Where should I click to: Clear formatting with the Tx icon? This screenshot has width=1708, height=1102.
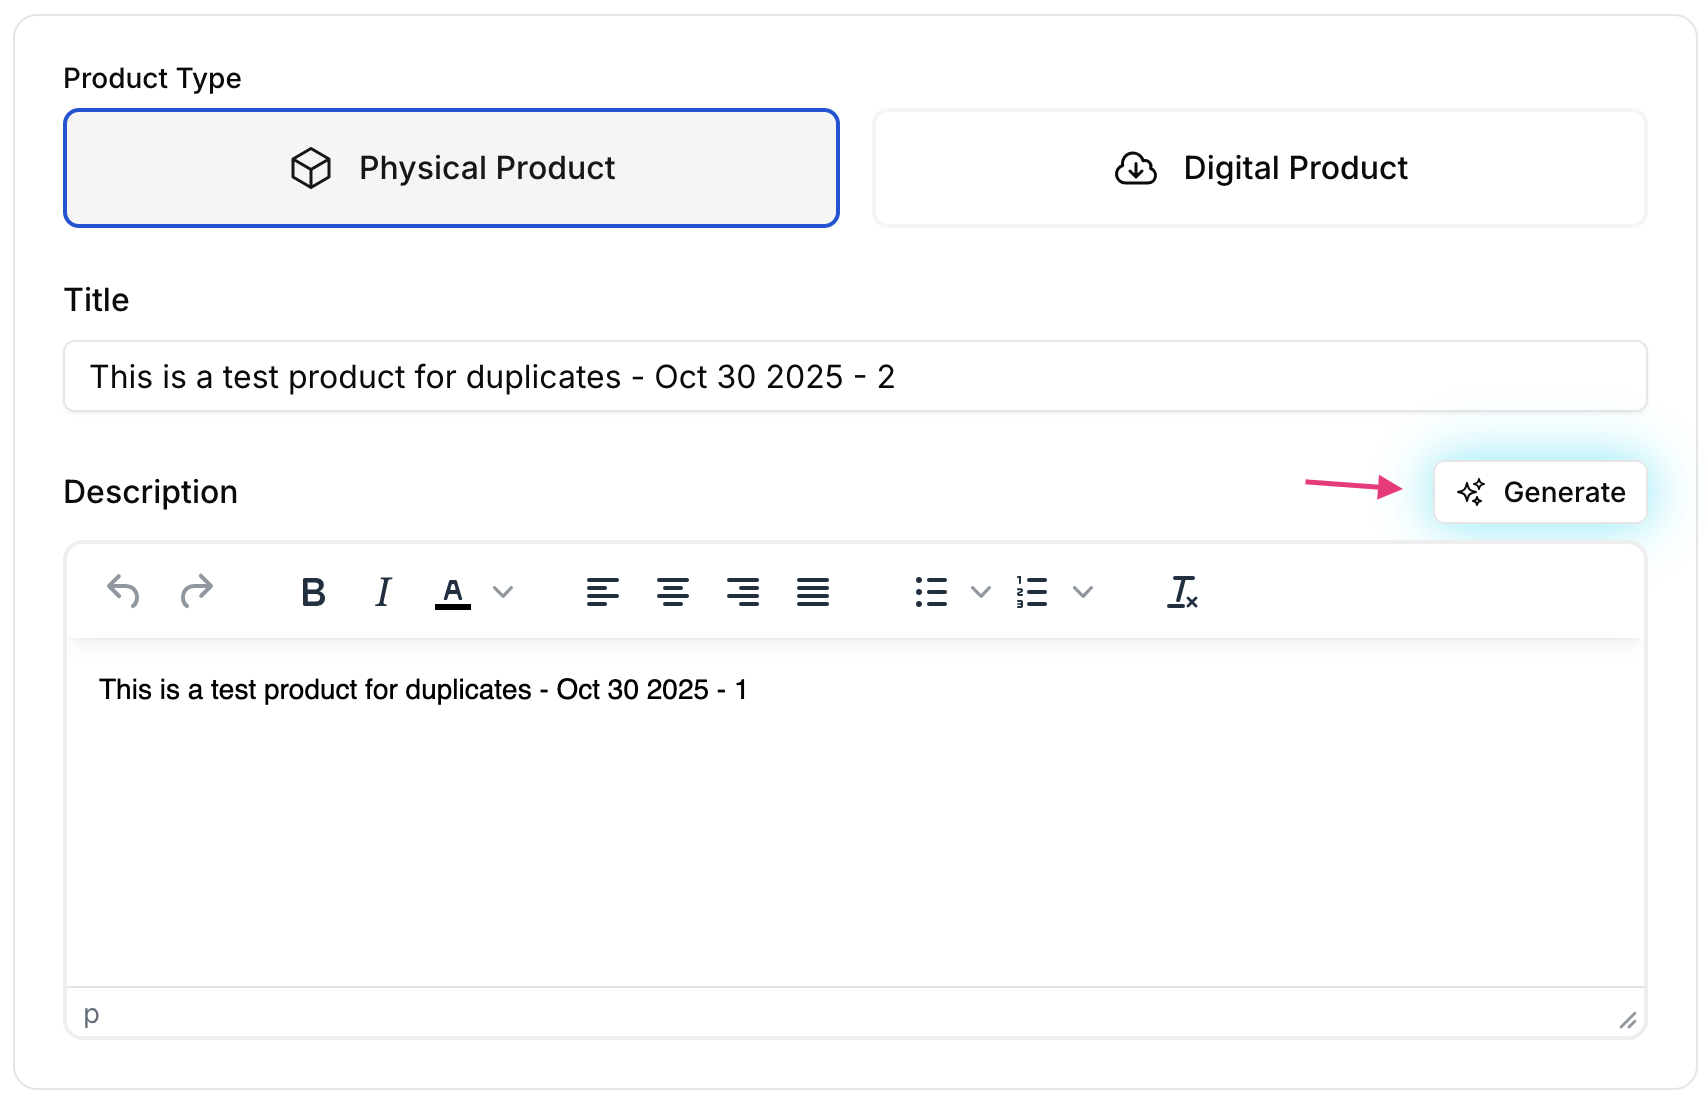1182,593
